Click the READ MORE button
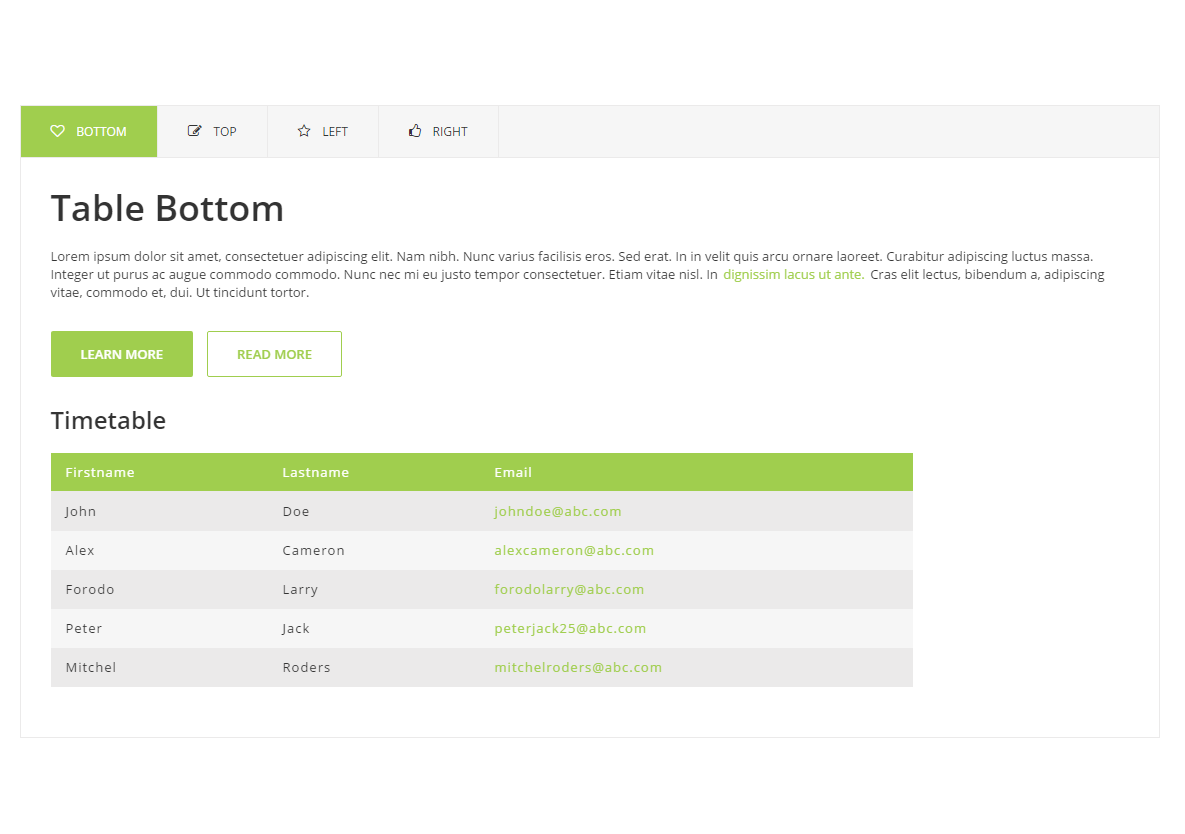This screenshot has width=1185, height=834. pyautogui.click(x=274, y=354)
